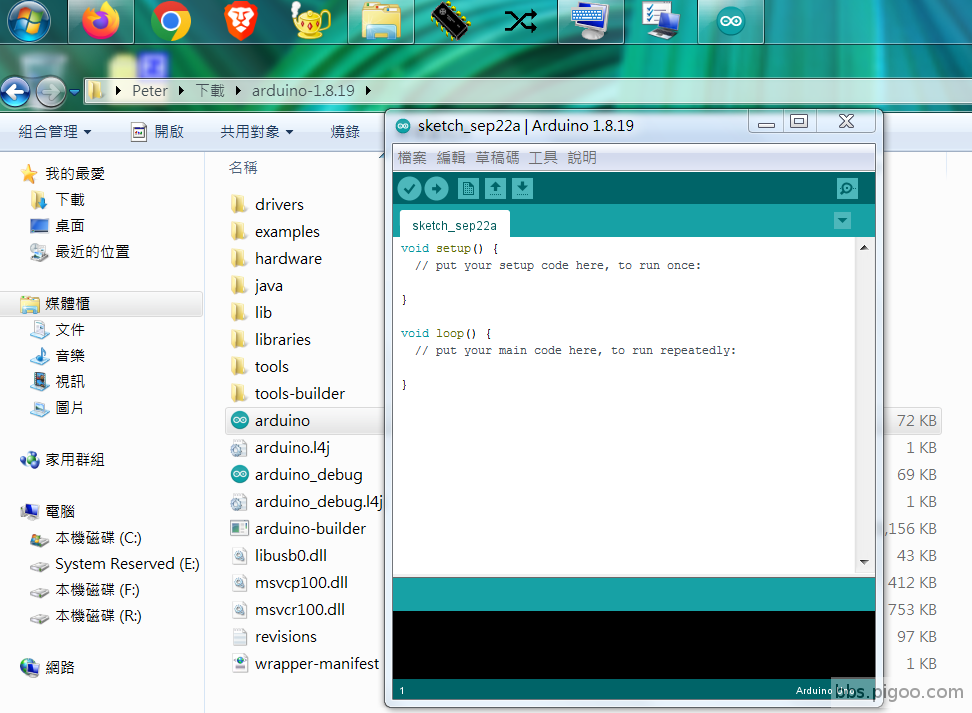This screenshot has width=972, height=713.
Task: Click the editor scrollbar up arrow
Action: 864,248
